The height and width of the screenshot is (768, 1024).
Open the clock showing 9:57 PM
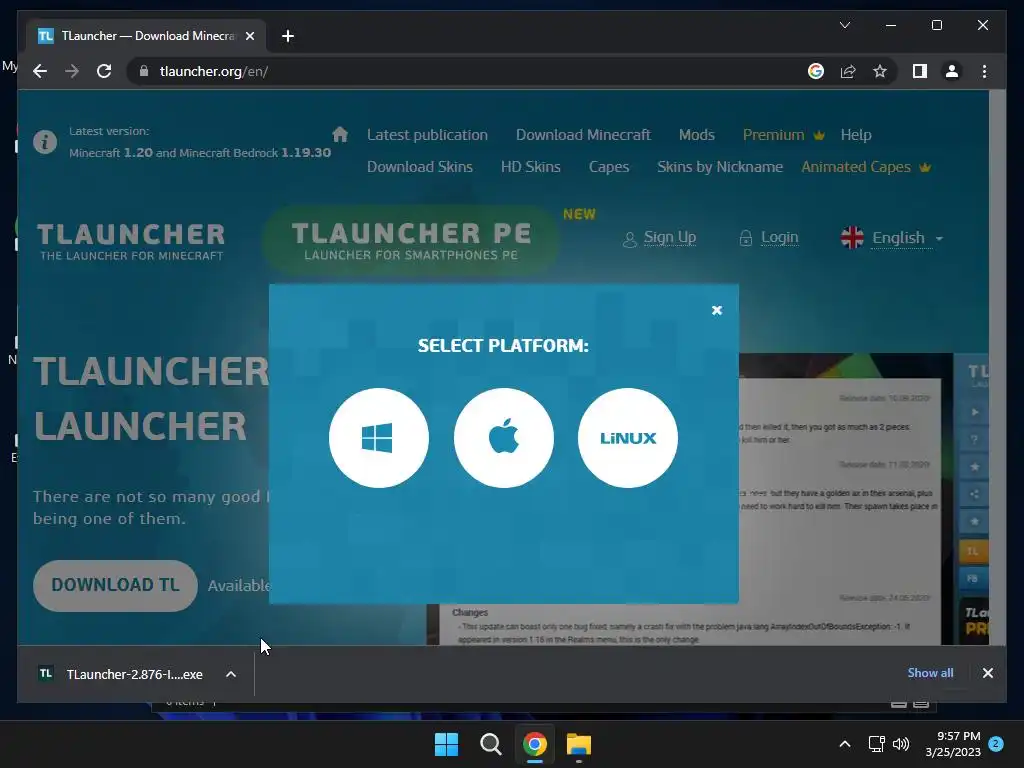[x=953, y=744]
